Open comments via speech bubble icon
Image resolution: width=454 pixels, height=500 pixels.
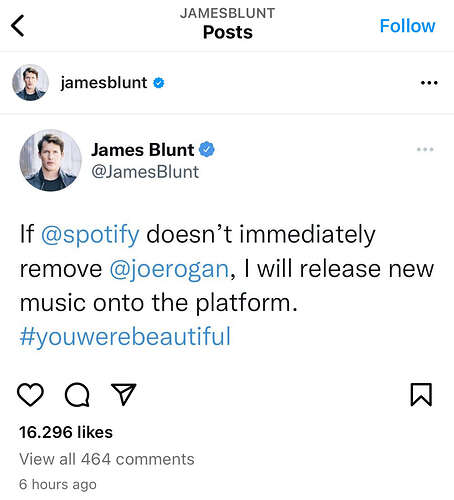coord(77,395)
